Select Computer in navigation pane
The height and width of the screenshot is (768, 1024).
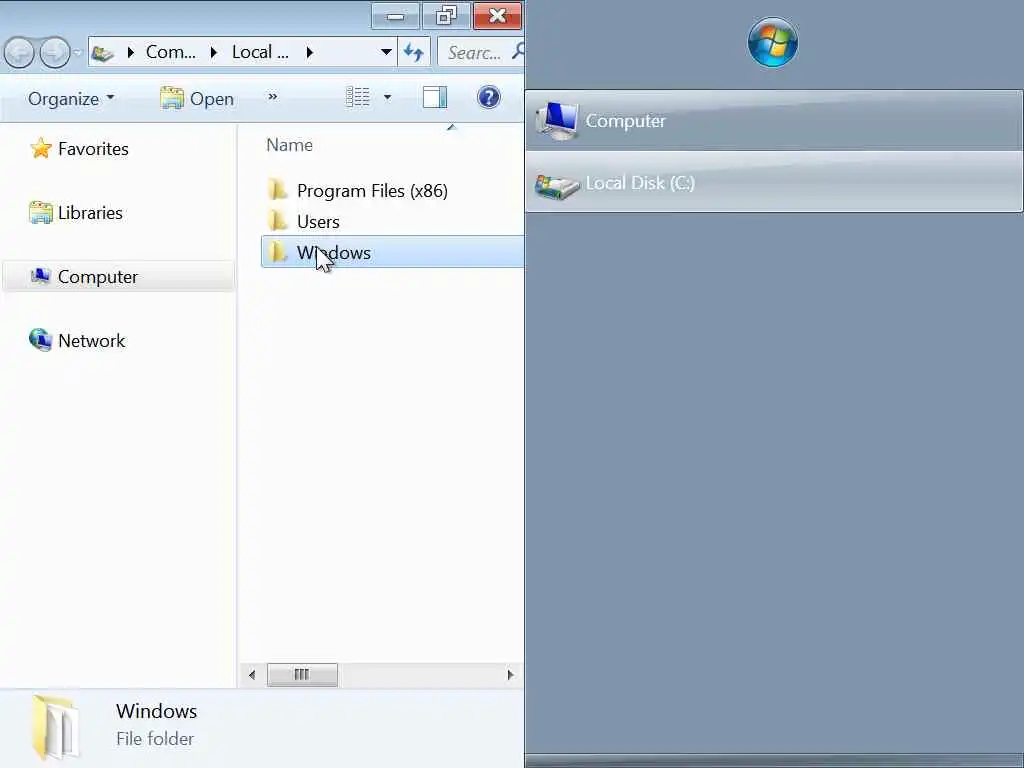tap(118, 277)
